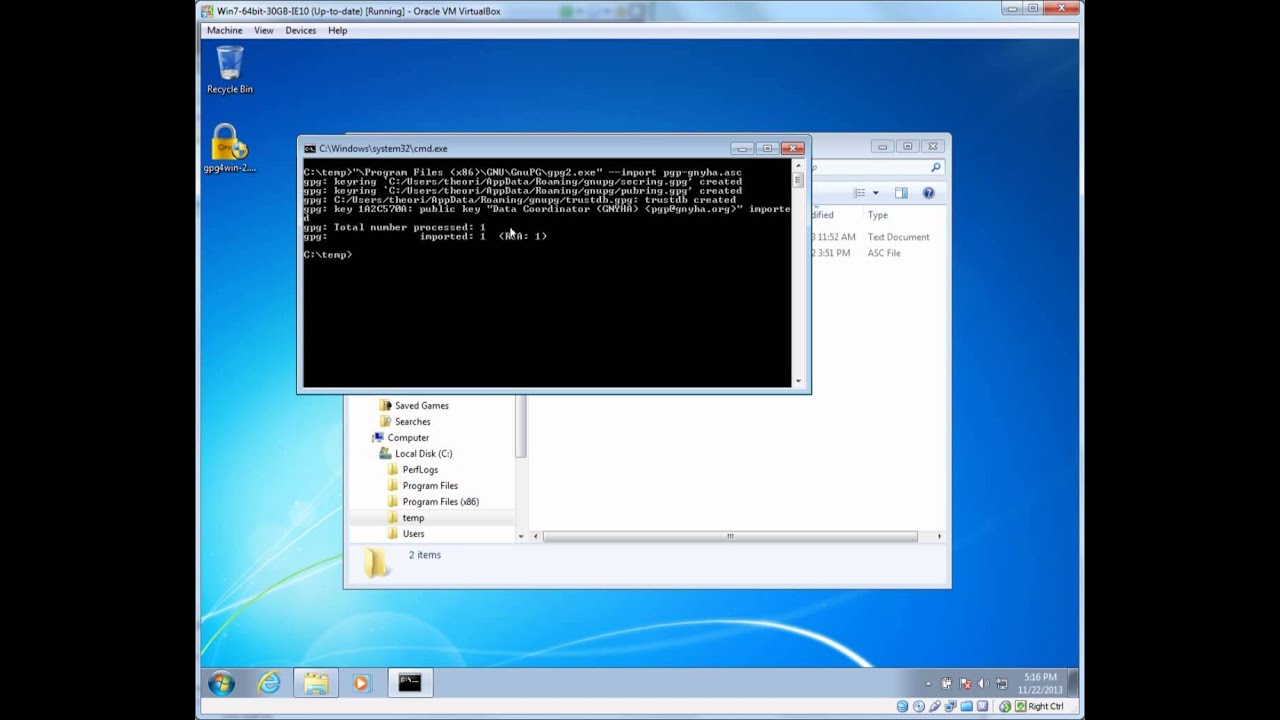Click VirtualBox optical disc status icon
Image resolution: width=1280 pixels, height=720 pixels.
918,706
